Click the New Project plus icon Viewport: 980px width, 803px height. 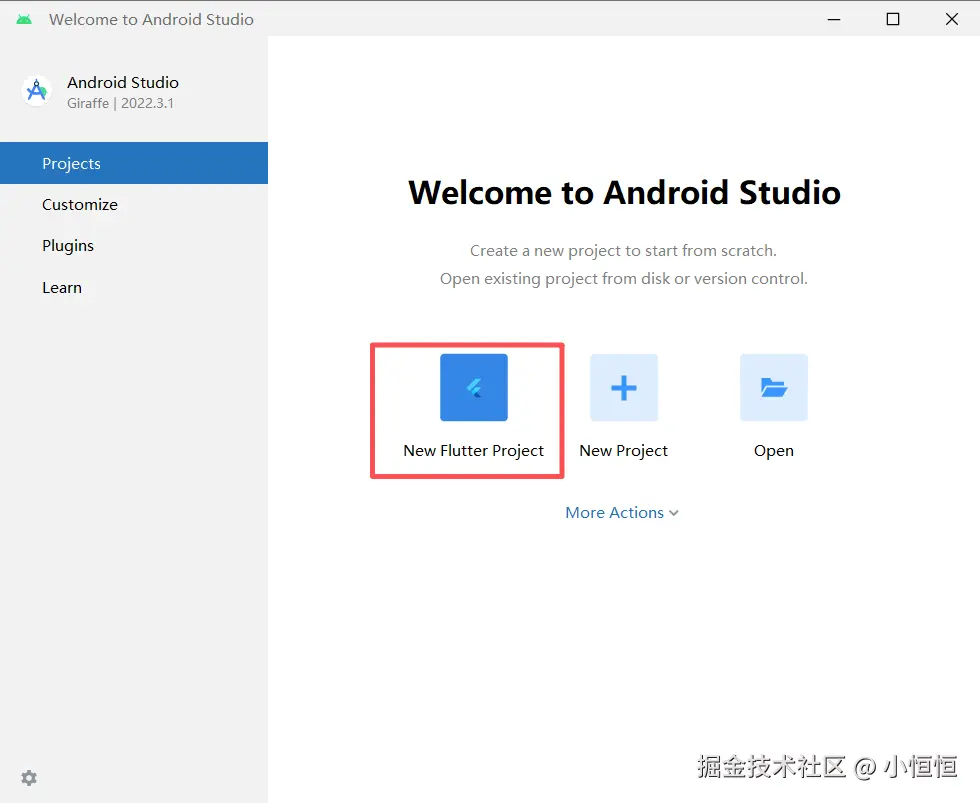(624, 387)
